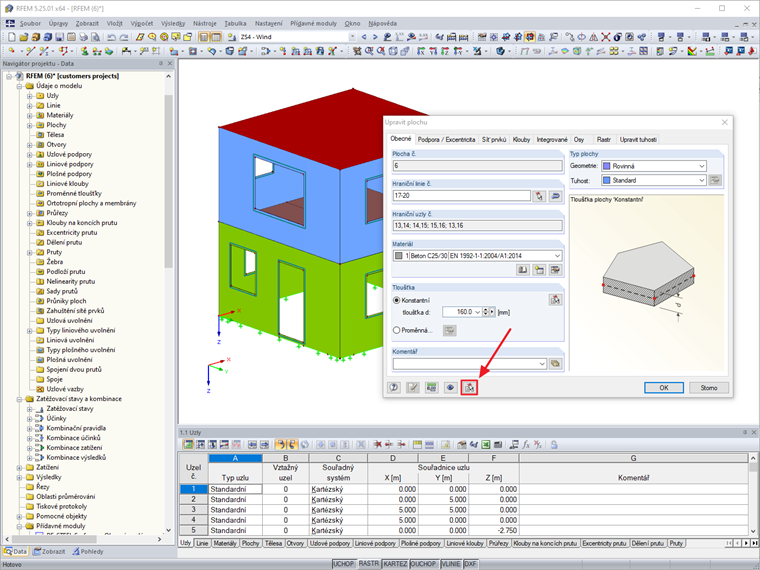Go to next load case arrow
Screen dimensions: 760x570
pyautogui.click(x=376, y=37)
